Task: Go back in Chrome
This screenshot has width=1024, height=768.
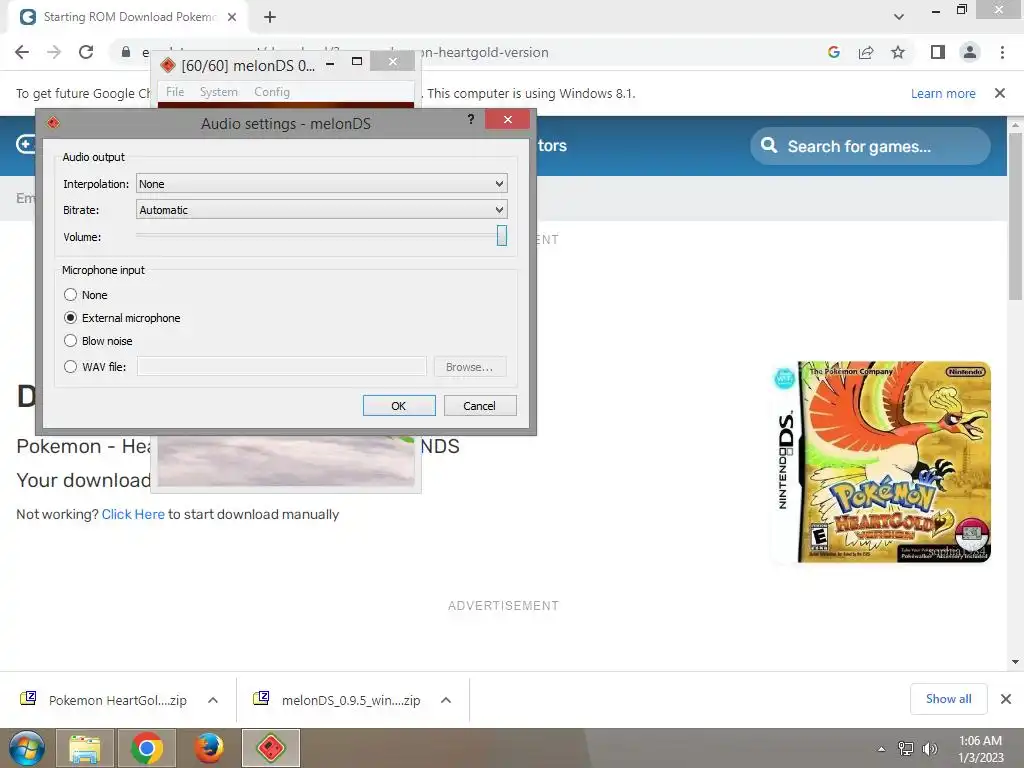Action: (x=22, y=52)
